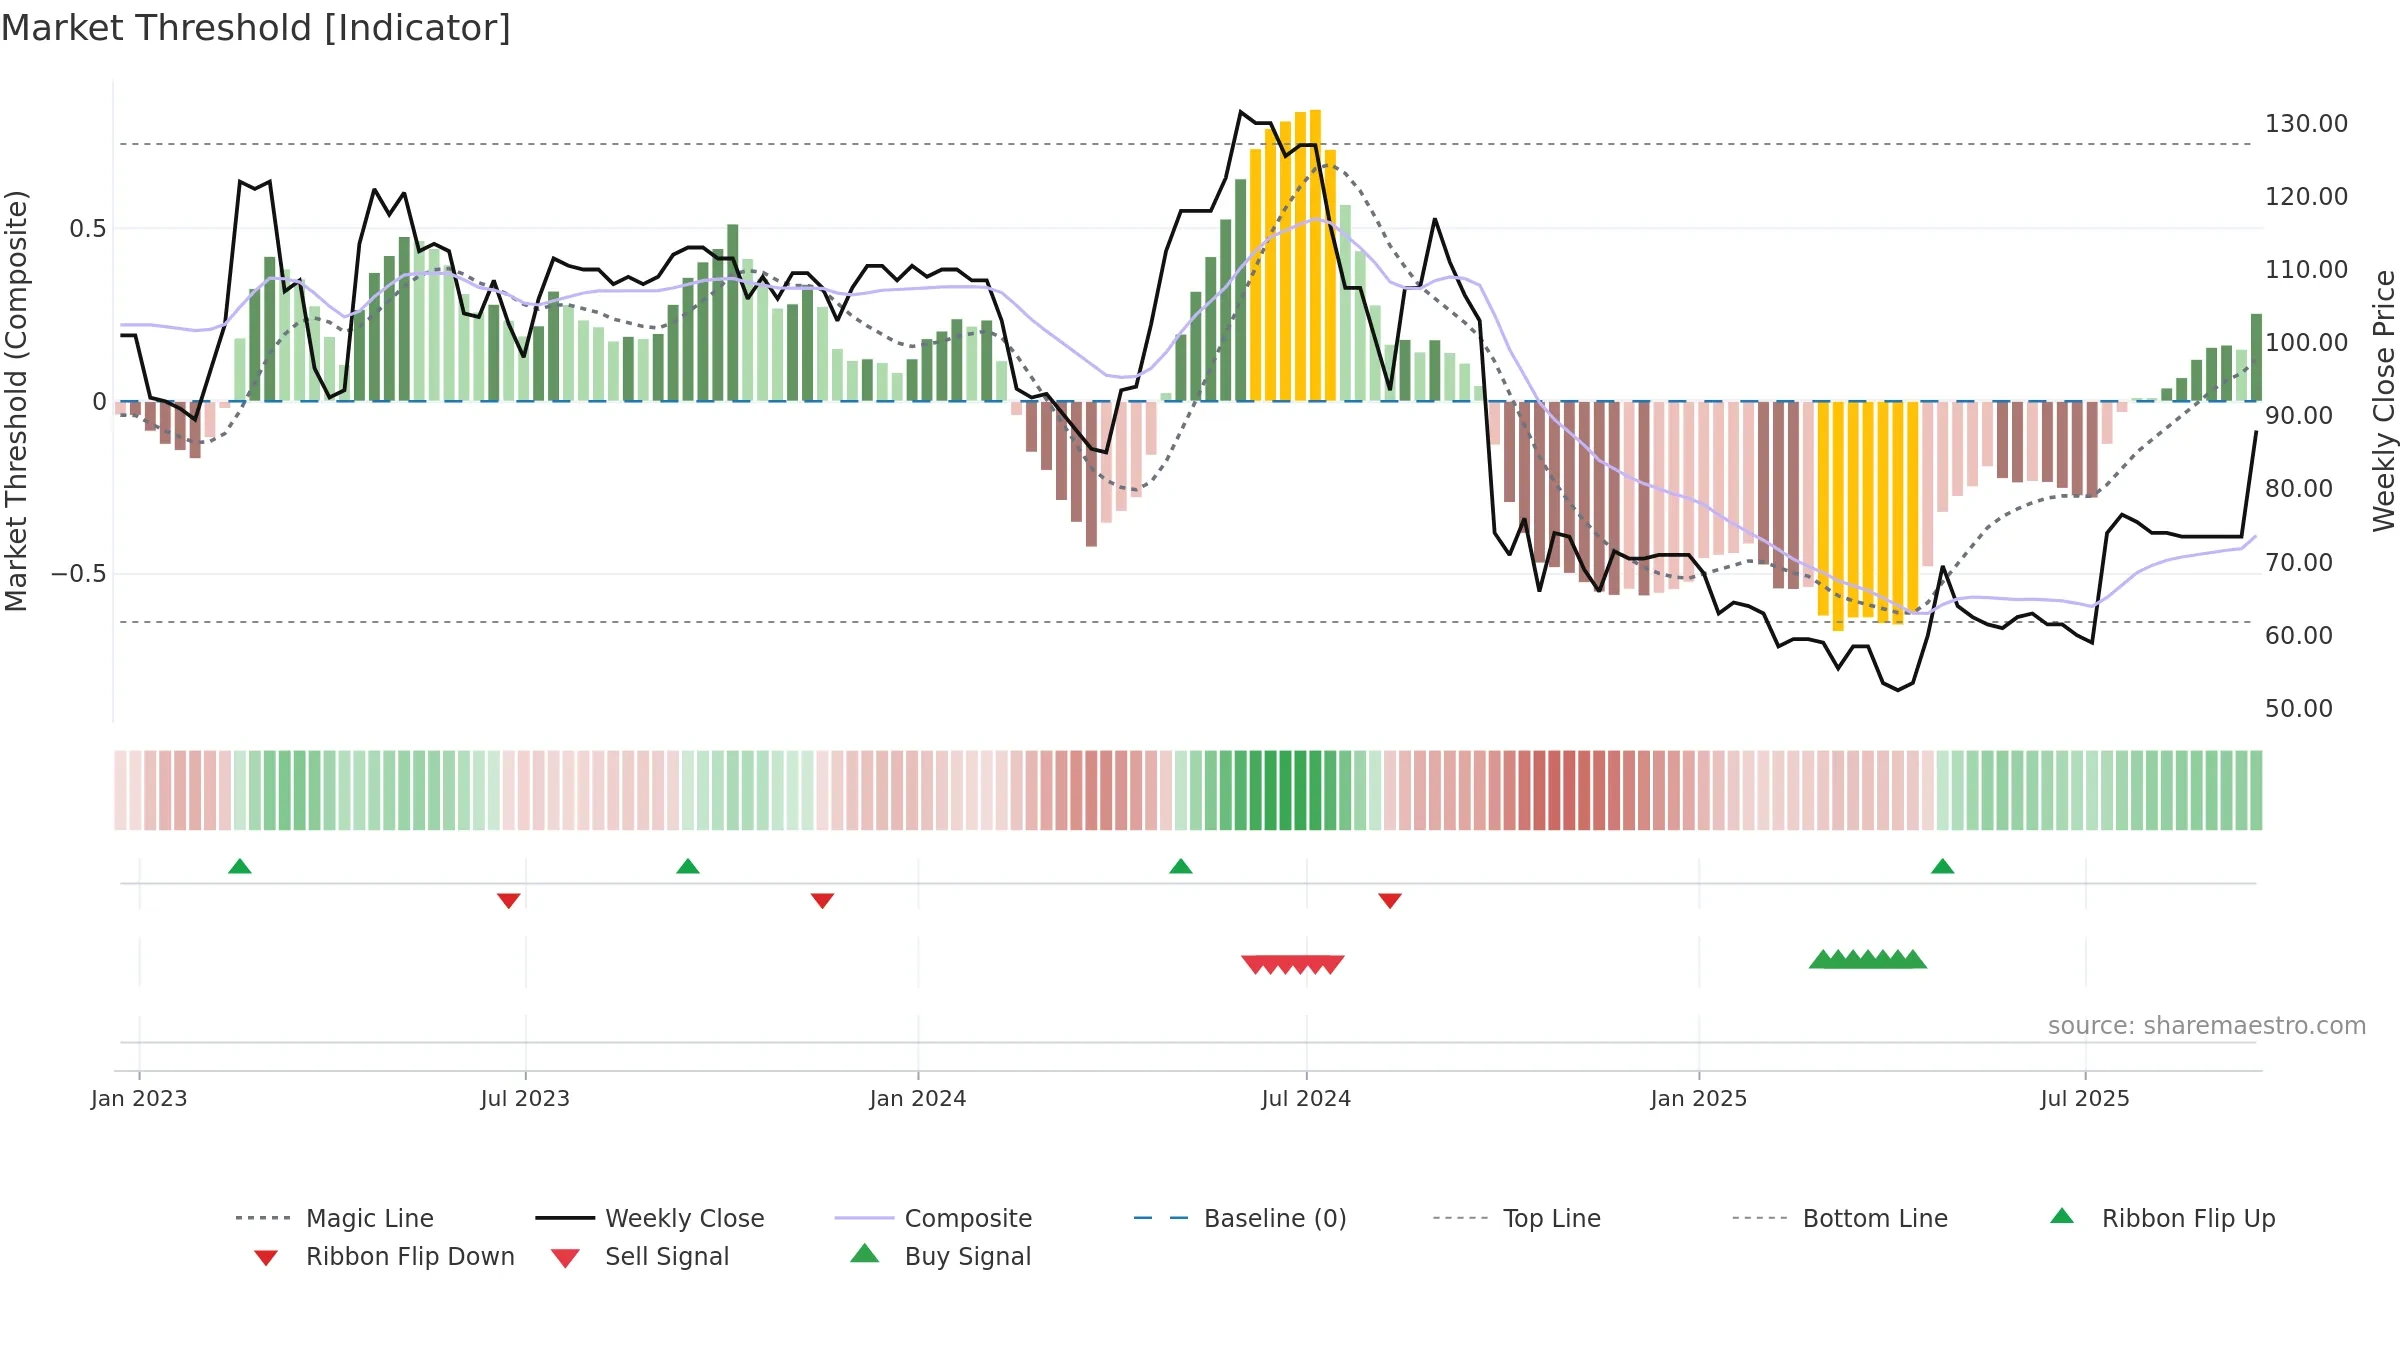Toggle Weekly Close legend entry
Image resolution: width=2400 pixels, height=1350 pixels.
pos(650,1218)
